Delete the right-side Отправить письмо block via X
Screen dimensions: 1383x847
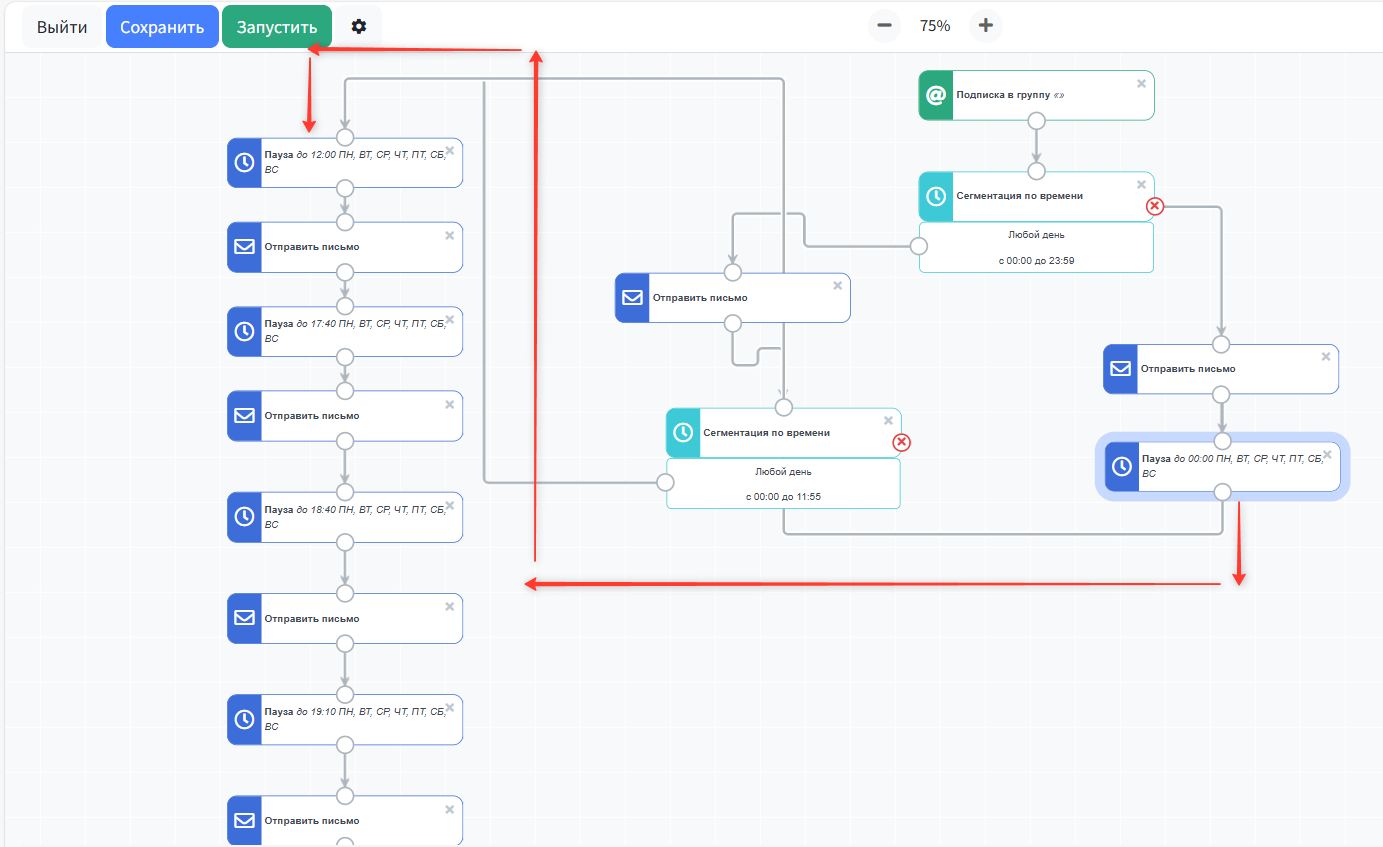pos(1325,357)
